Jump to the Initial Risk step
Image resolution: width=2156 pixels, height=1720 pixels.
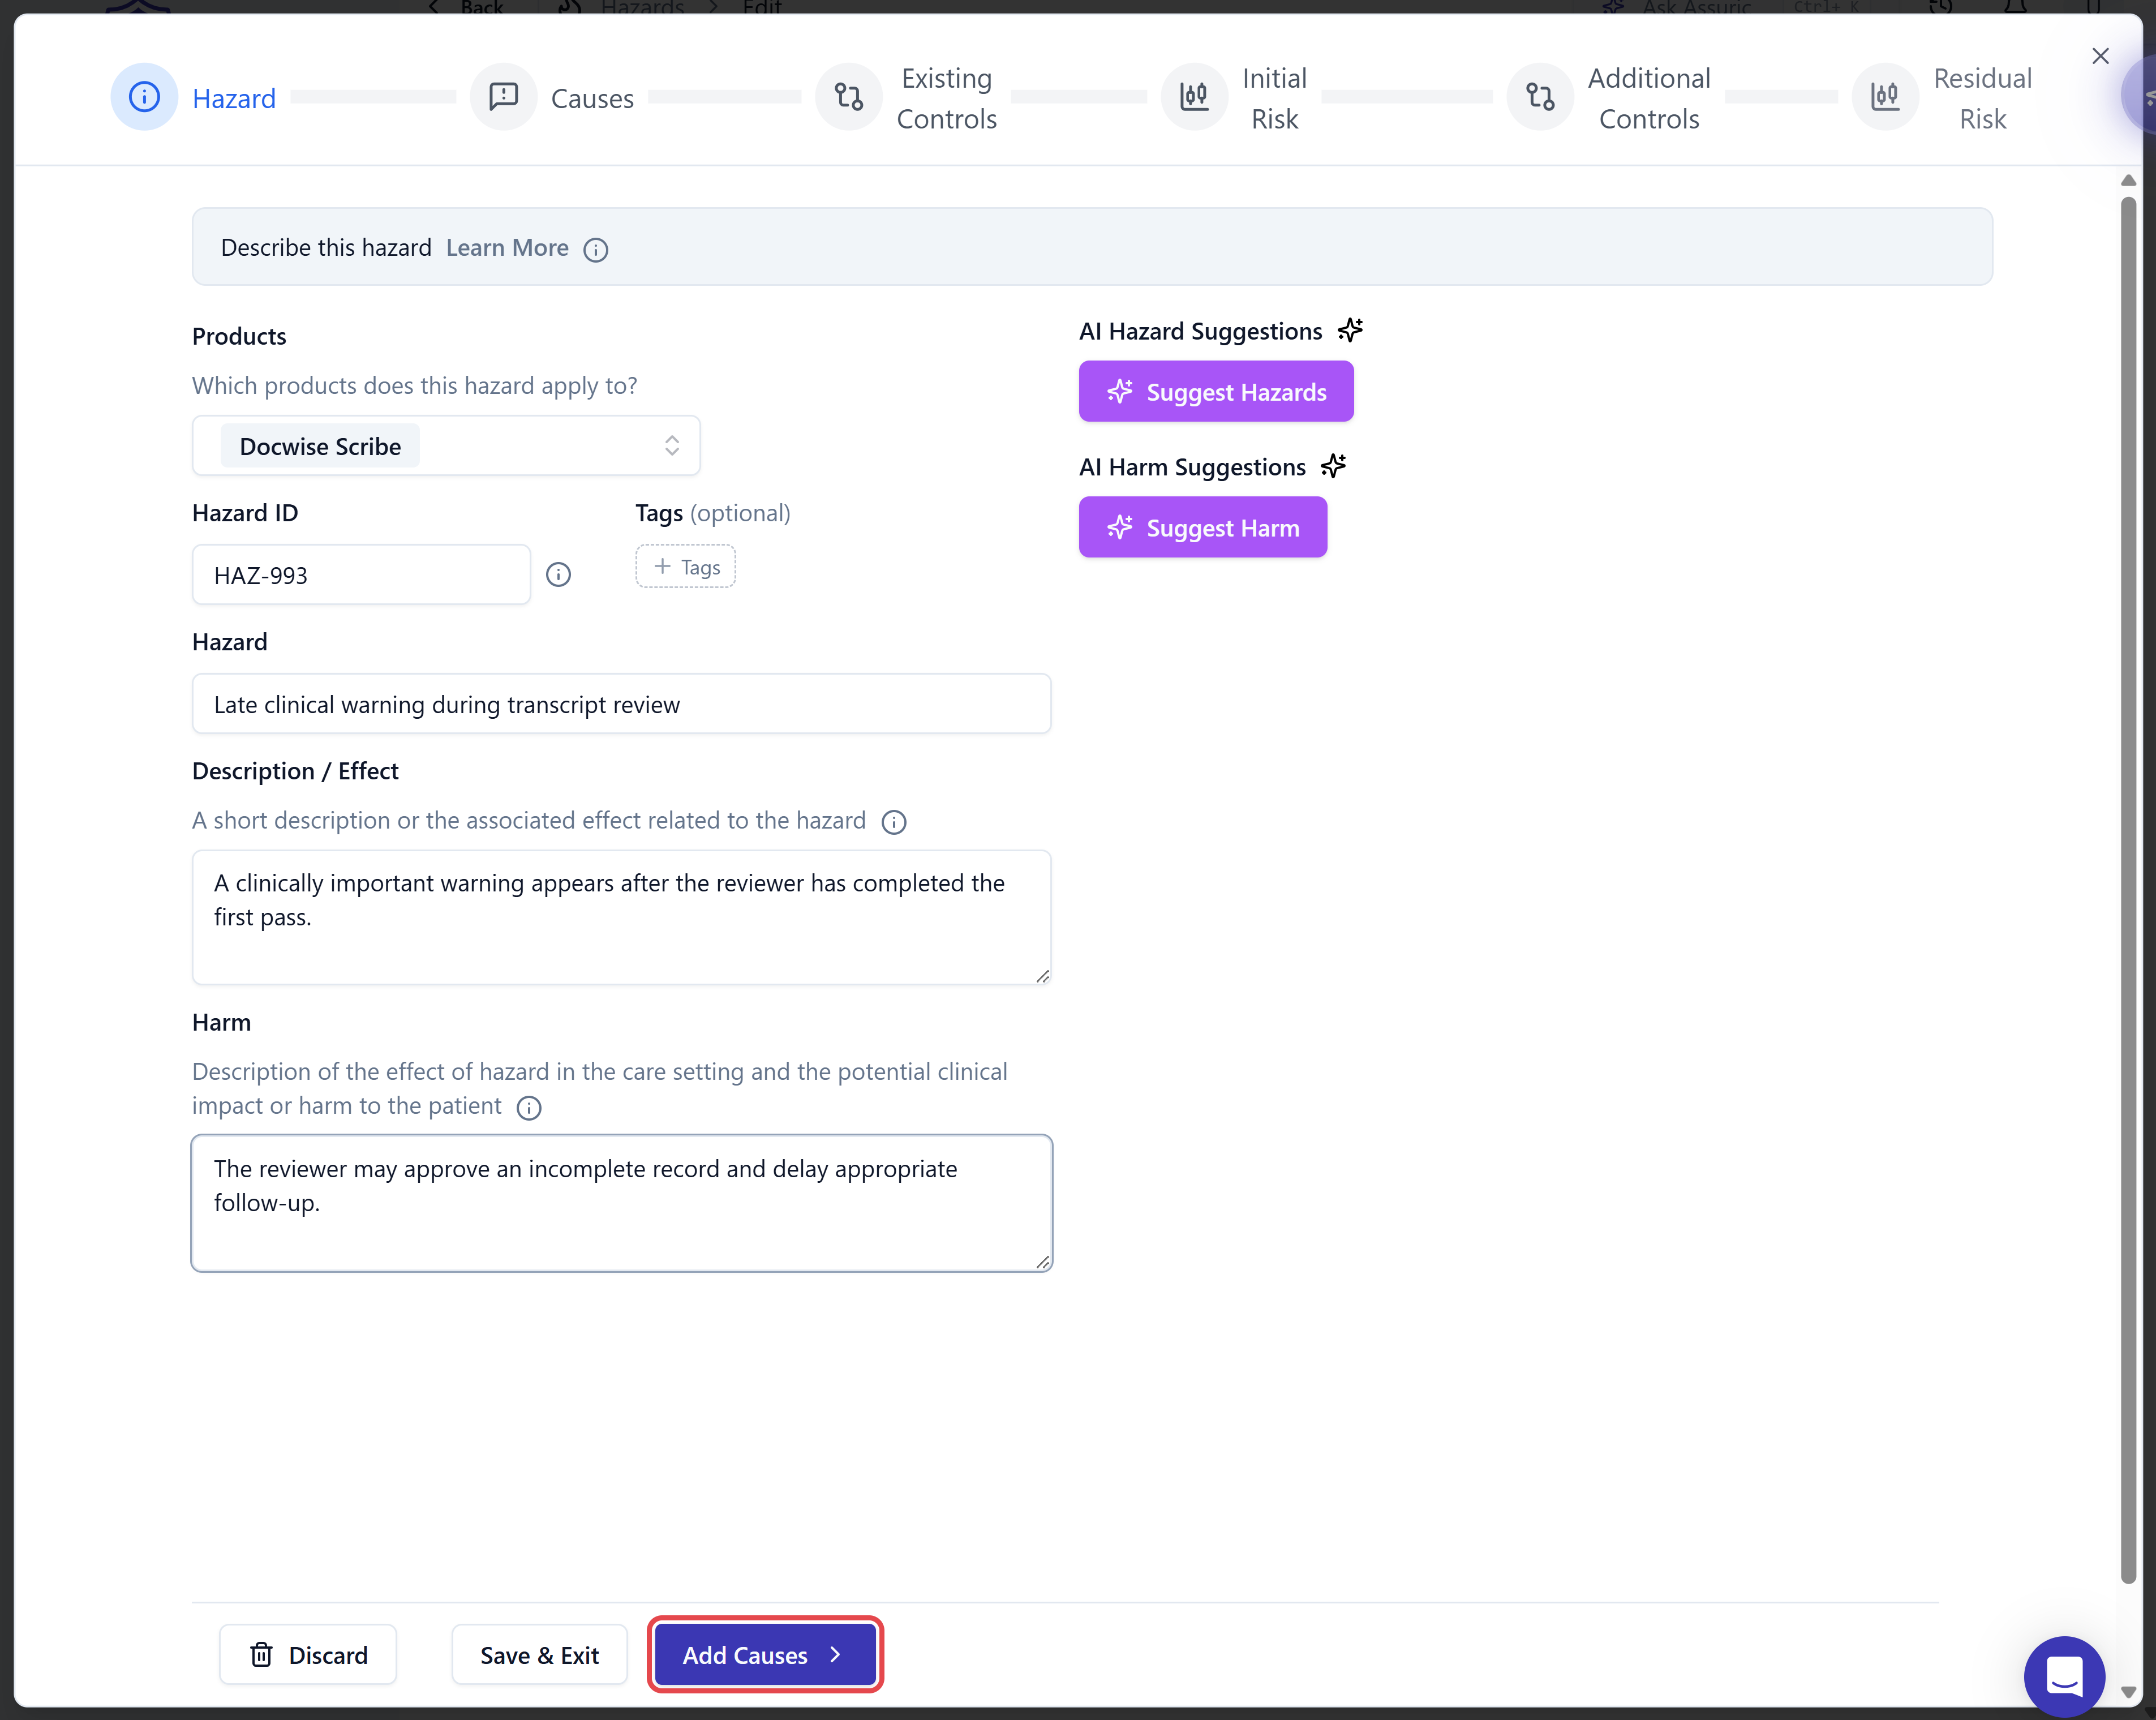[x=1275, y=99]
